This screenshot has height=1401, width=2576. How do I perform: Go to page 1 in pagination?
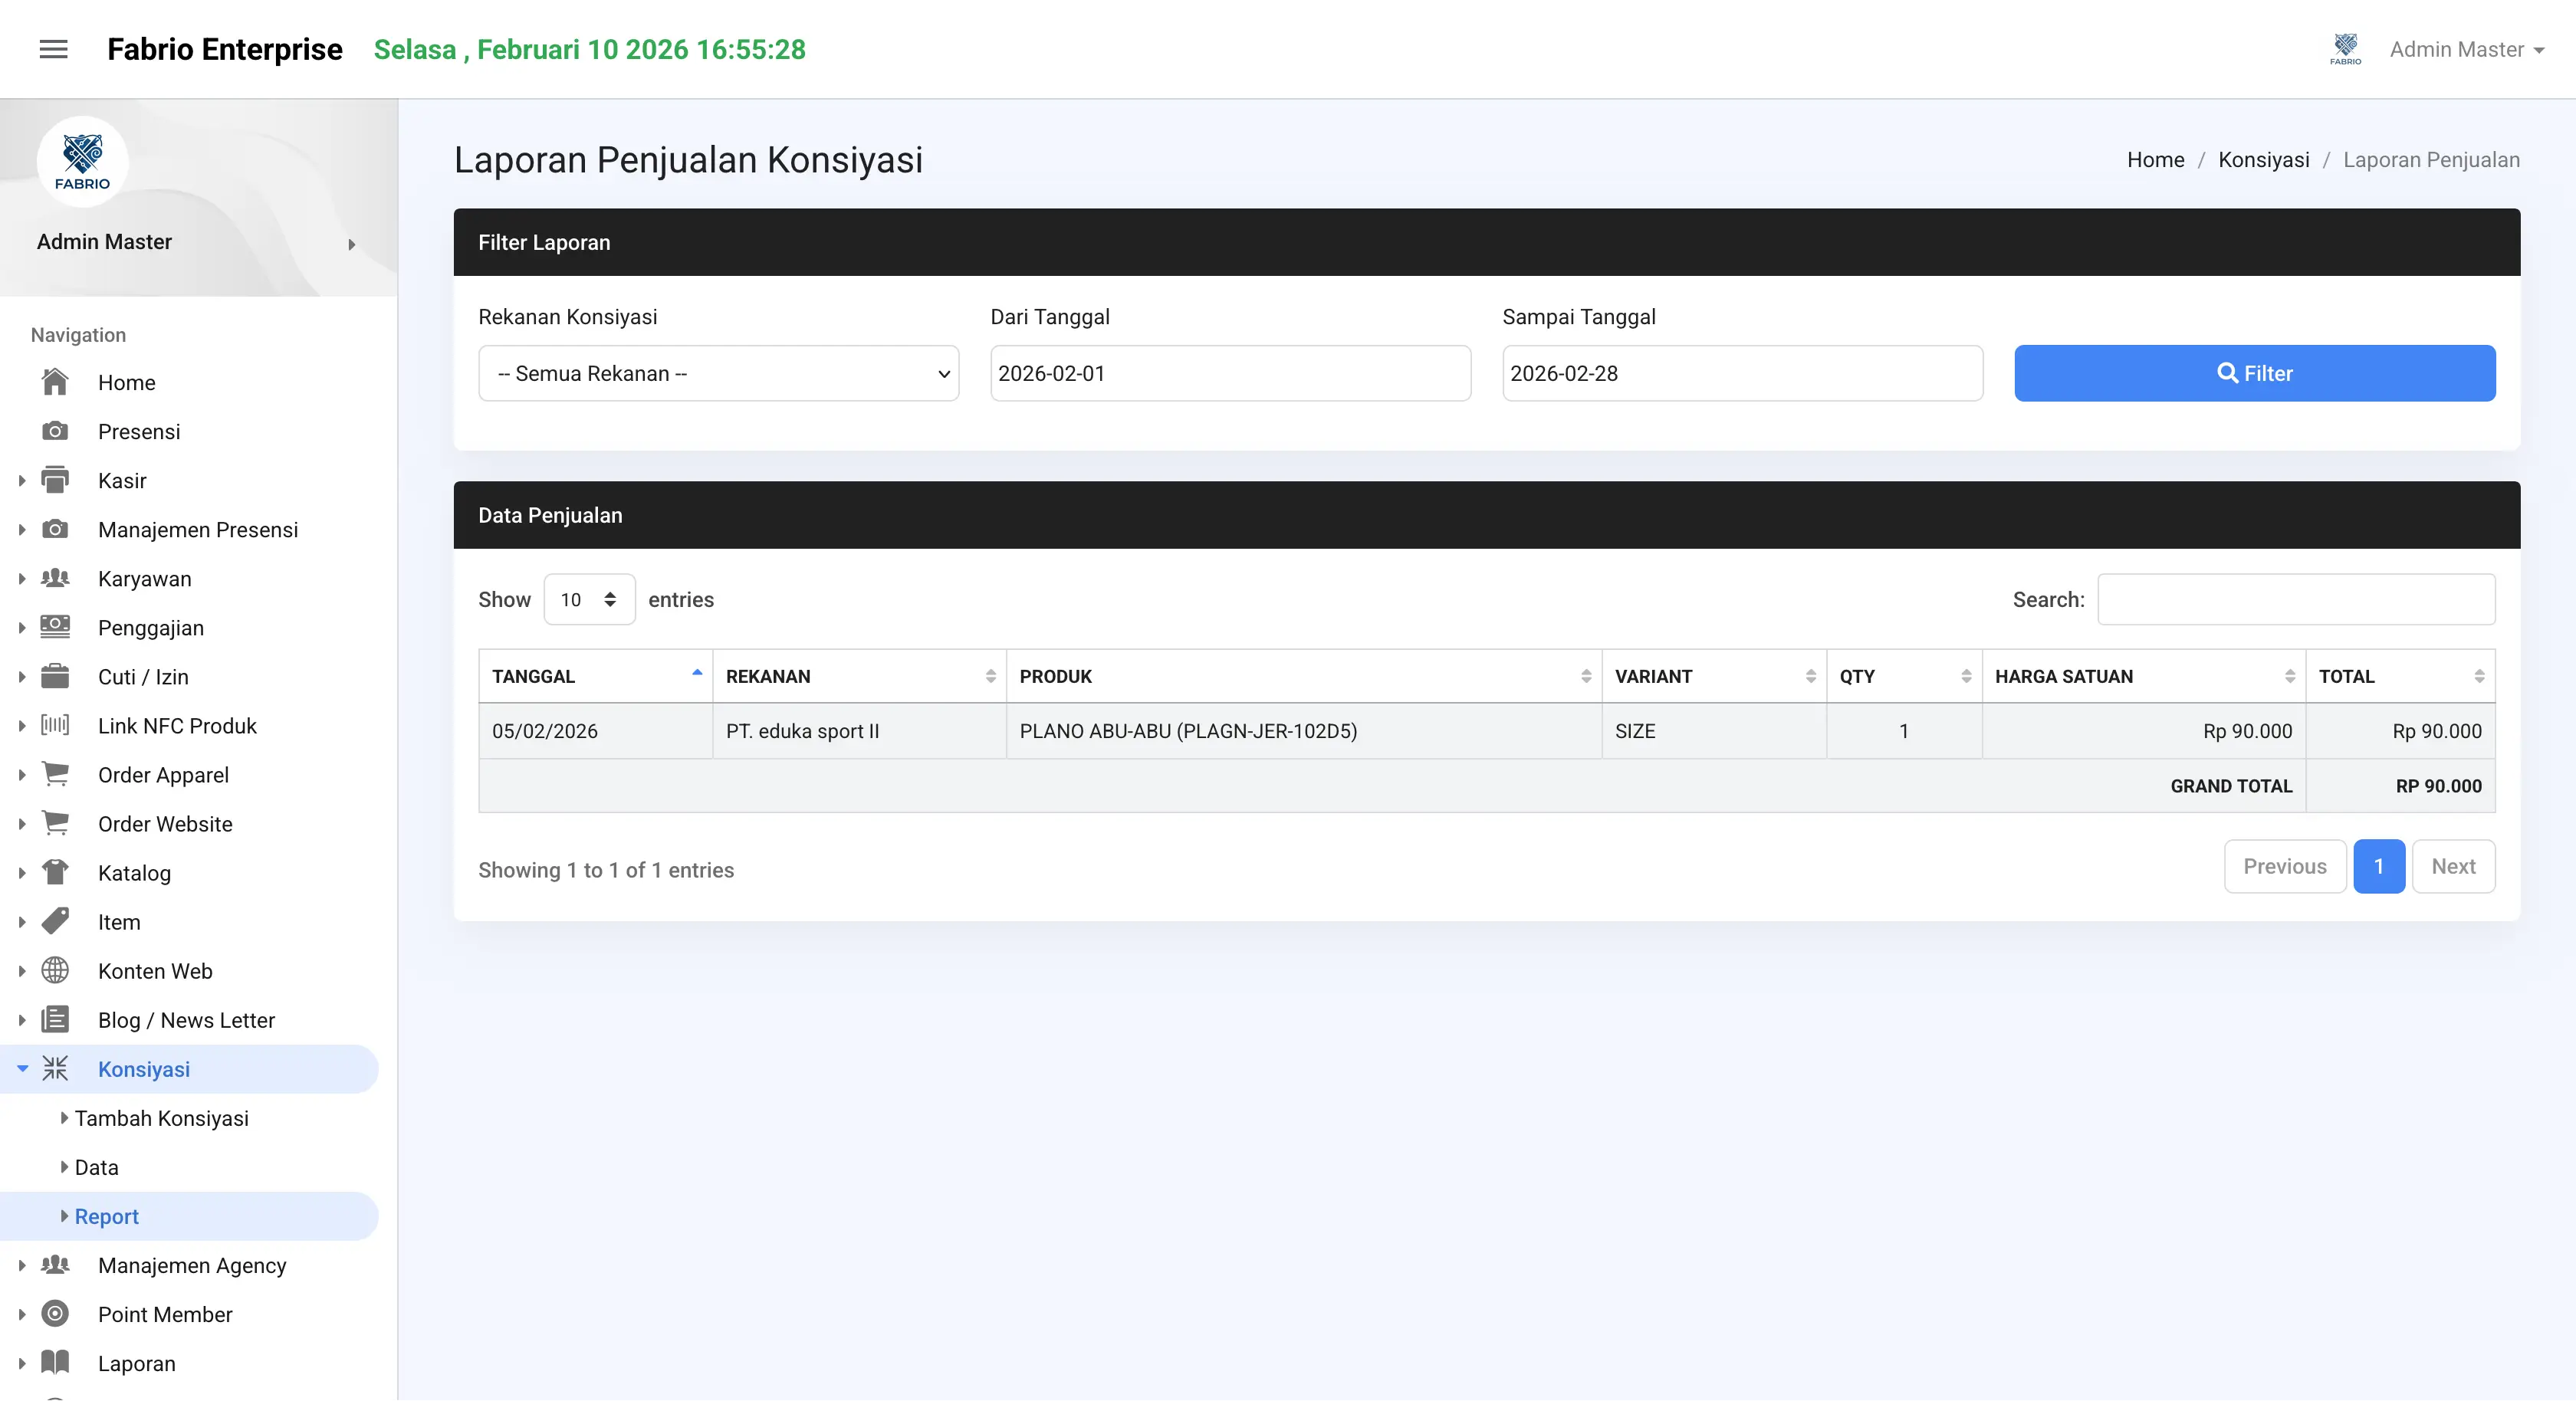click(2378, 866)
